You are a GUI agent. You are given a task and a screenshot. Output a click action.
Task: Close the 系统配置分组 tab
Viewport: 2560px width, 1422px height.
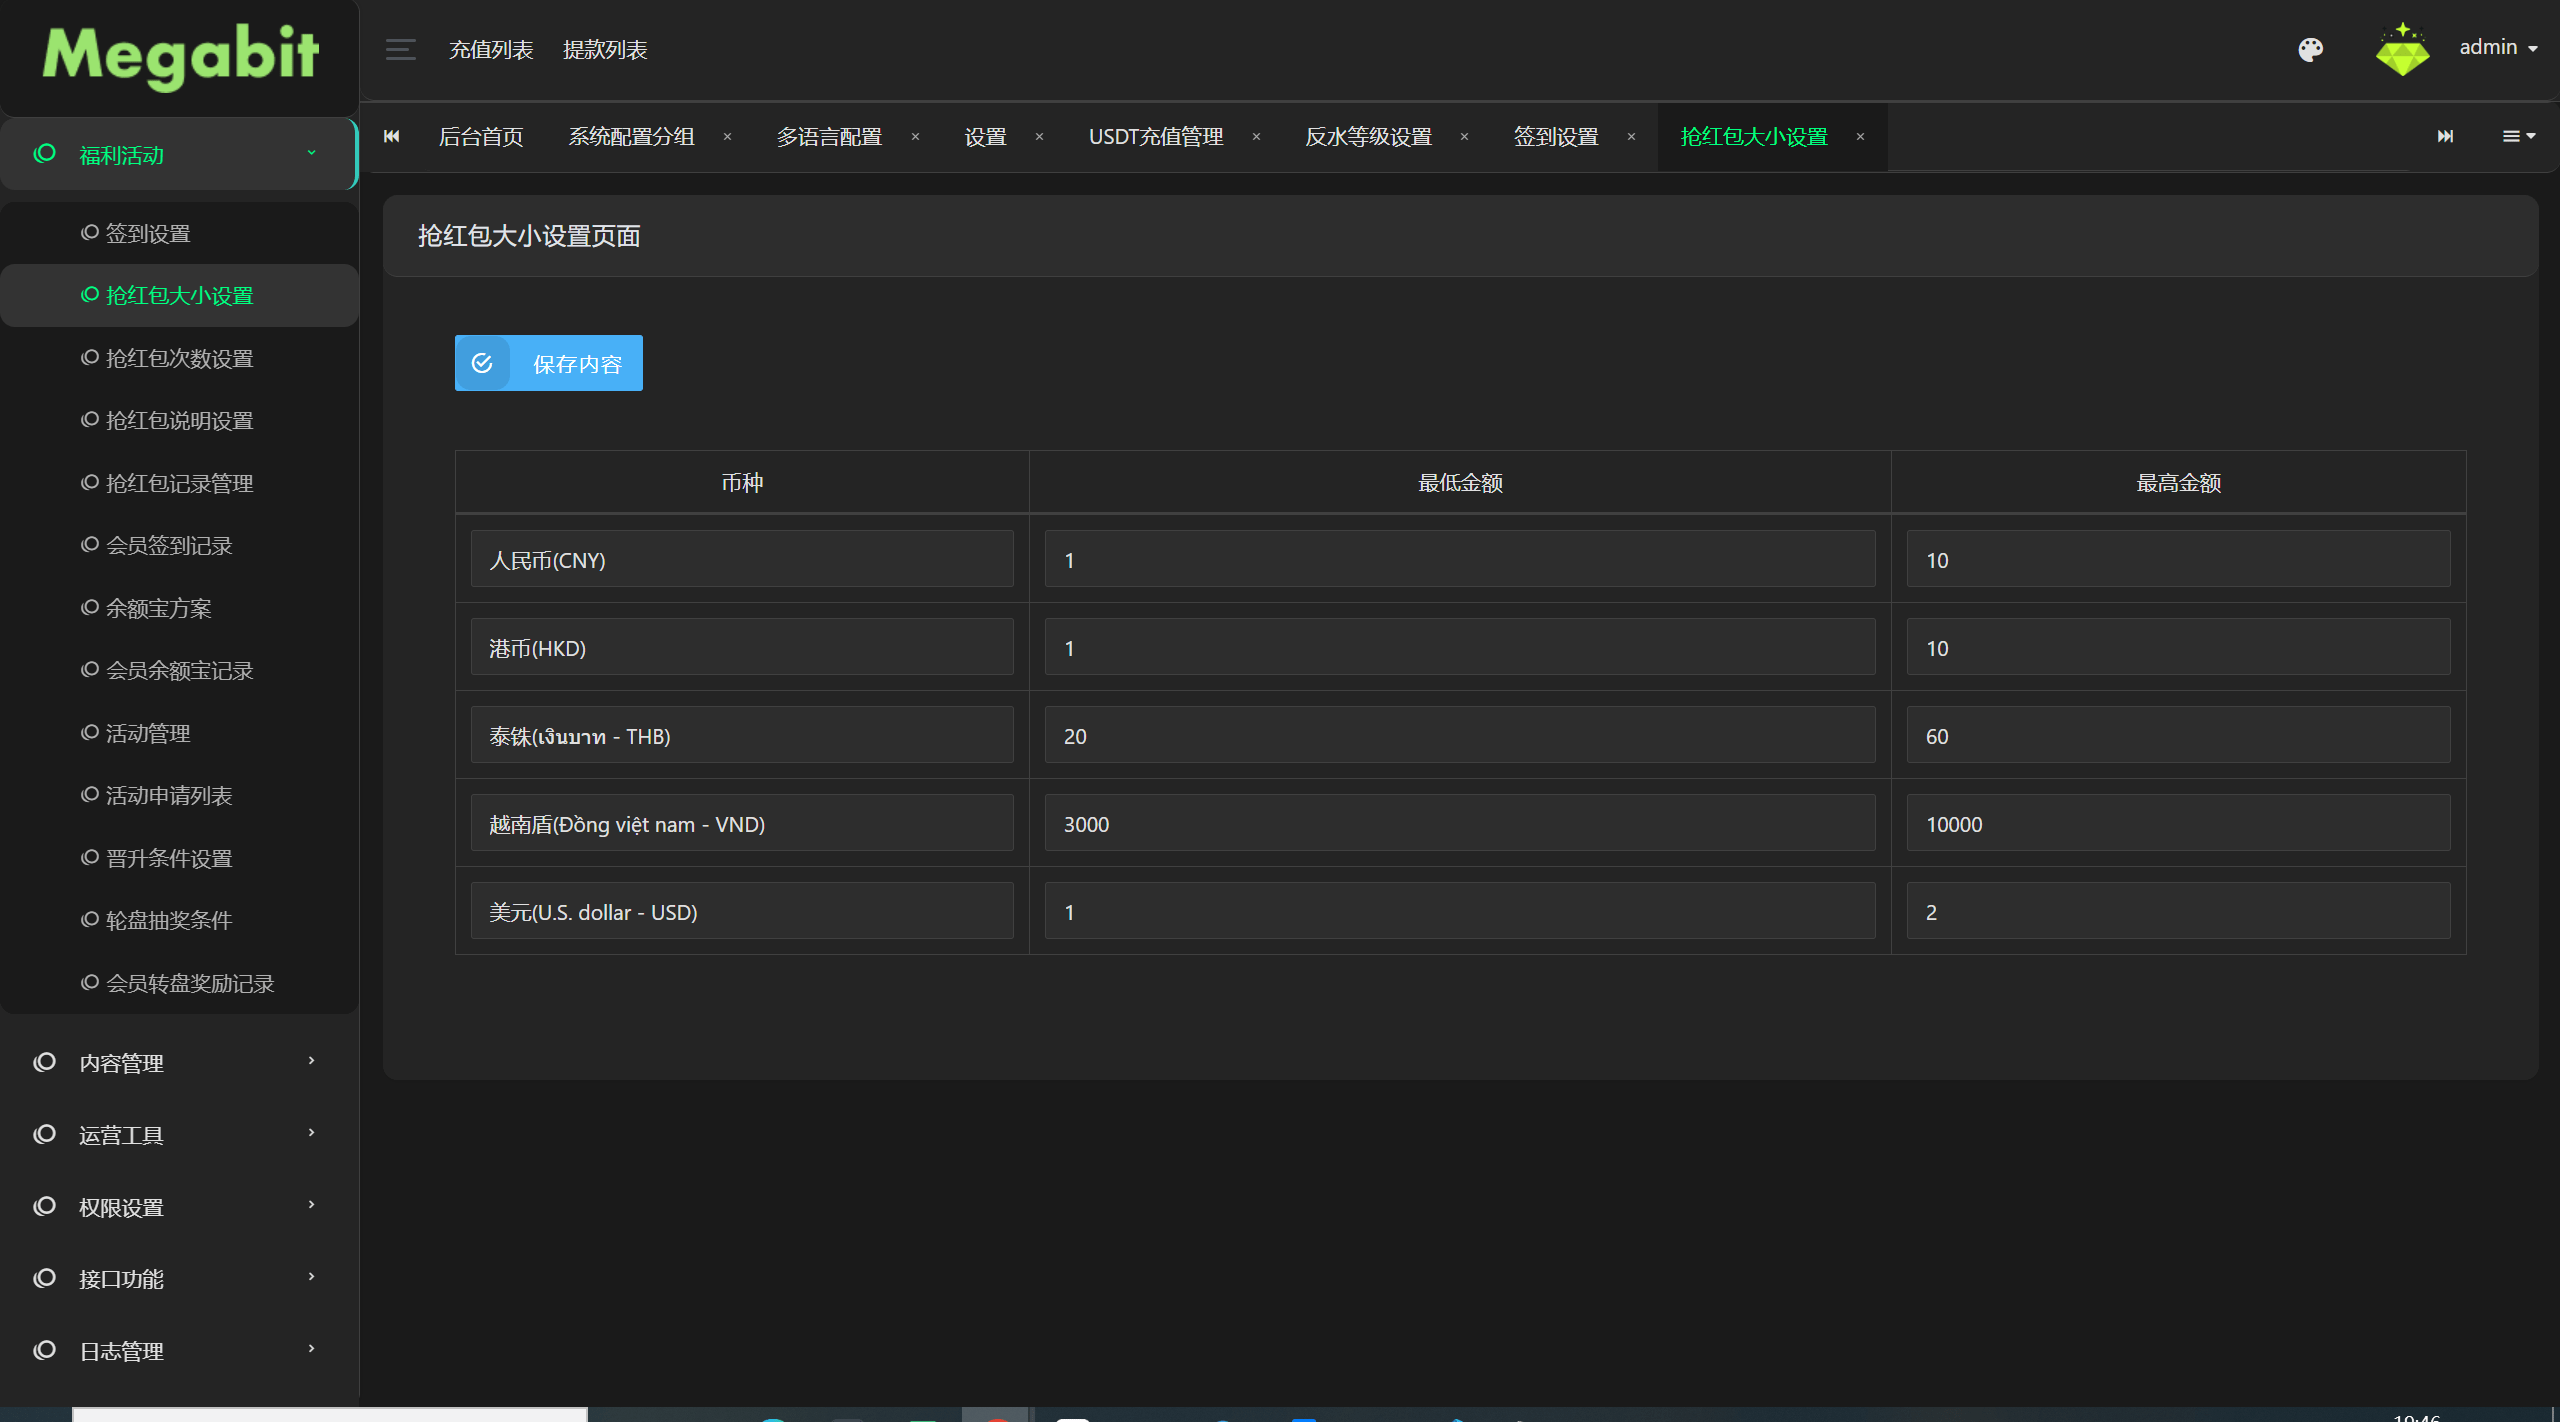[x=727, y=137]
